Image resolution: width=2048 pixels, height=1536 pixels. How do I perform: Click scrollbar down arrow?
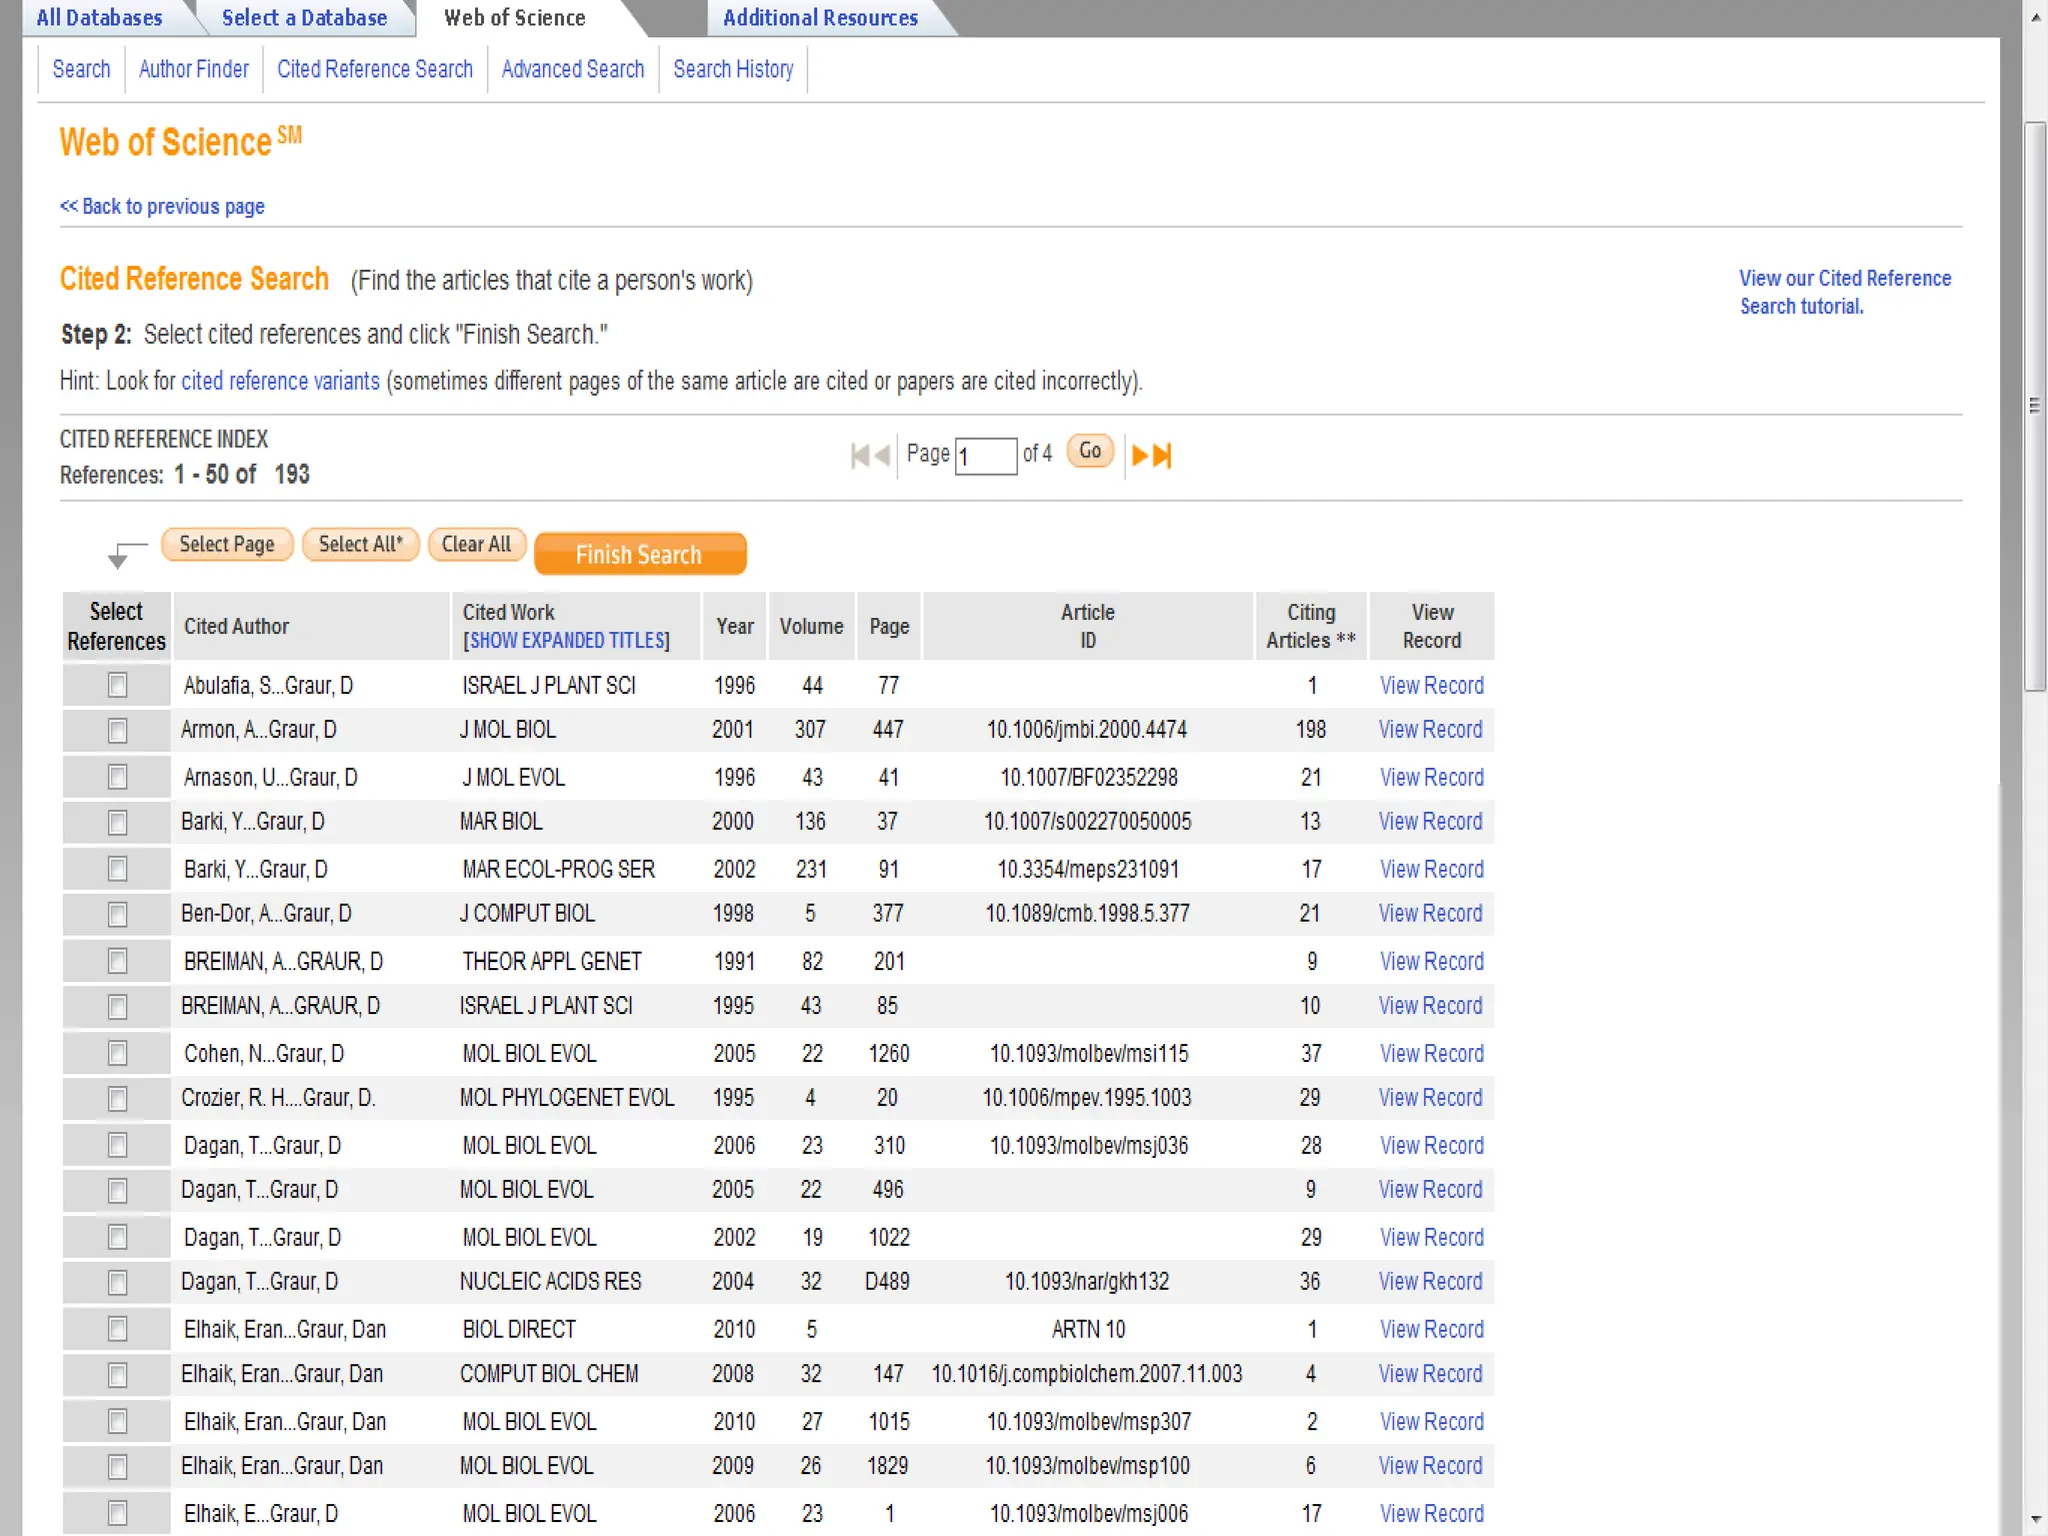pyautogui.click(x=2035, y=1520)
